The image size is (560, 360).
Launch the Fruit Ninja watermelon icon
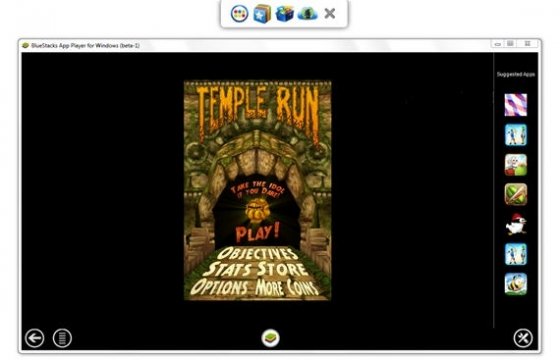(516, 195)
